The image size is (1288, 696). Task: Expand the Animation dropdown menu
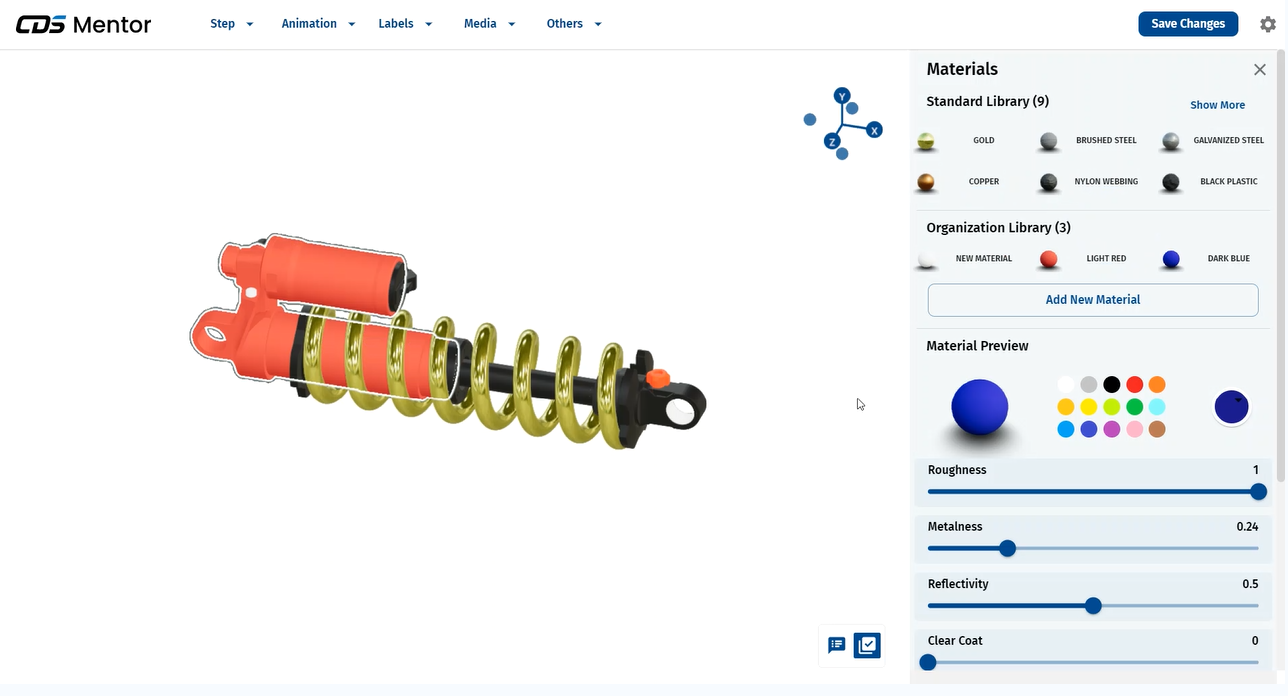point(318,24)
